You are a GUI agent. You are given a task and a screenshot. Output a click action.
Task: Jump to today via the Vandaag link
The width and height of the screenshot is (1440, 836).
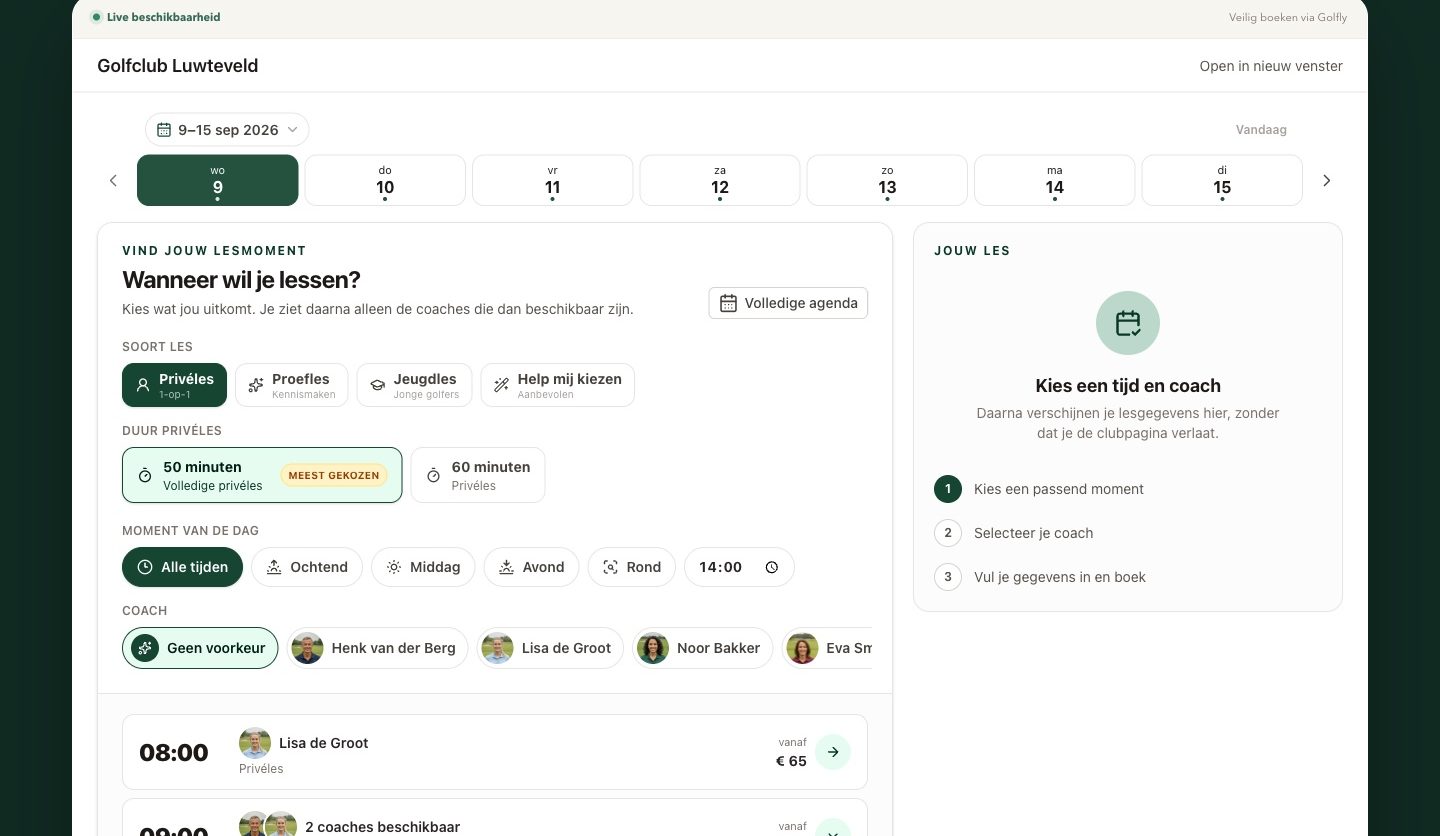(1261, 130)
